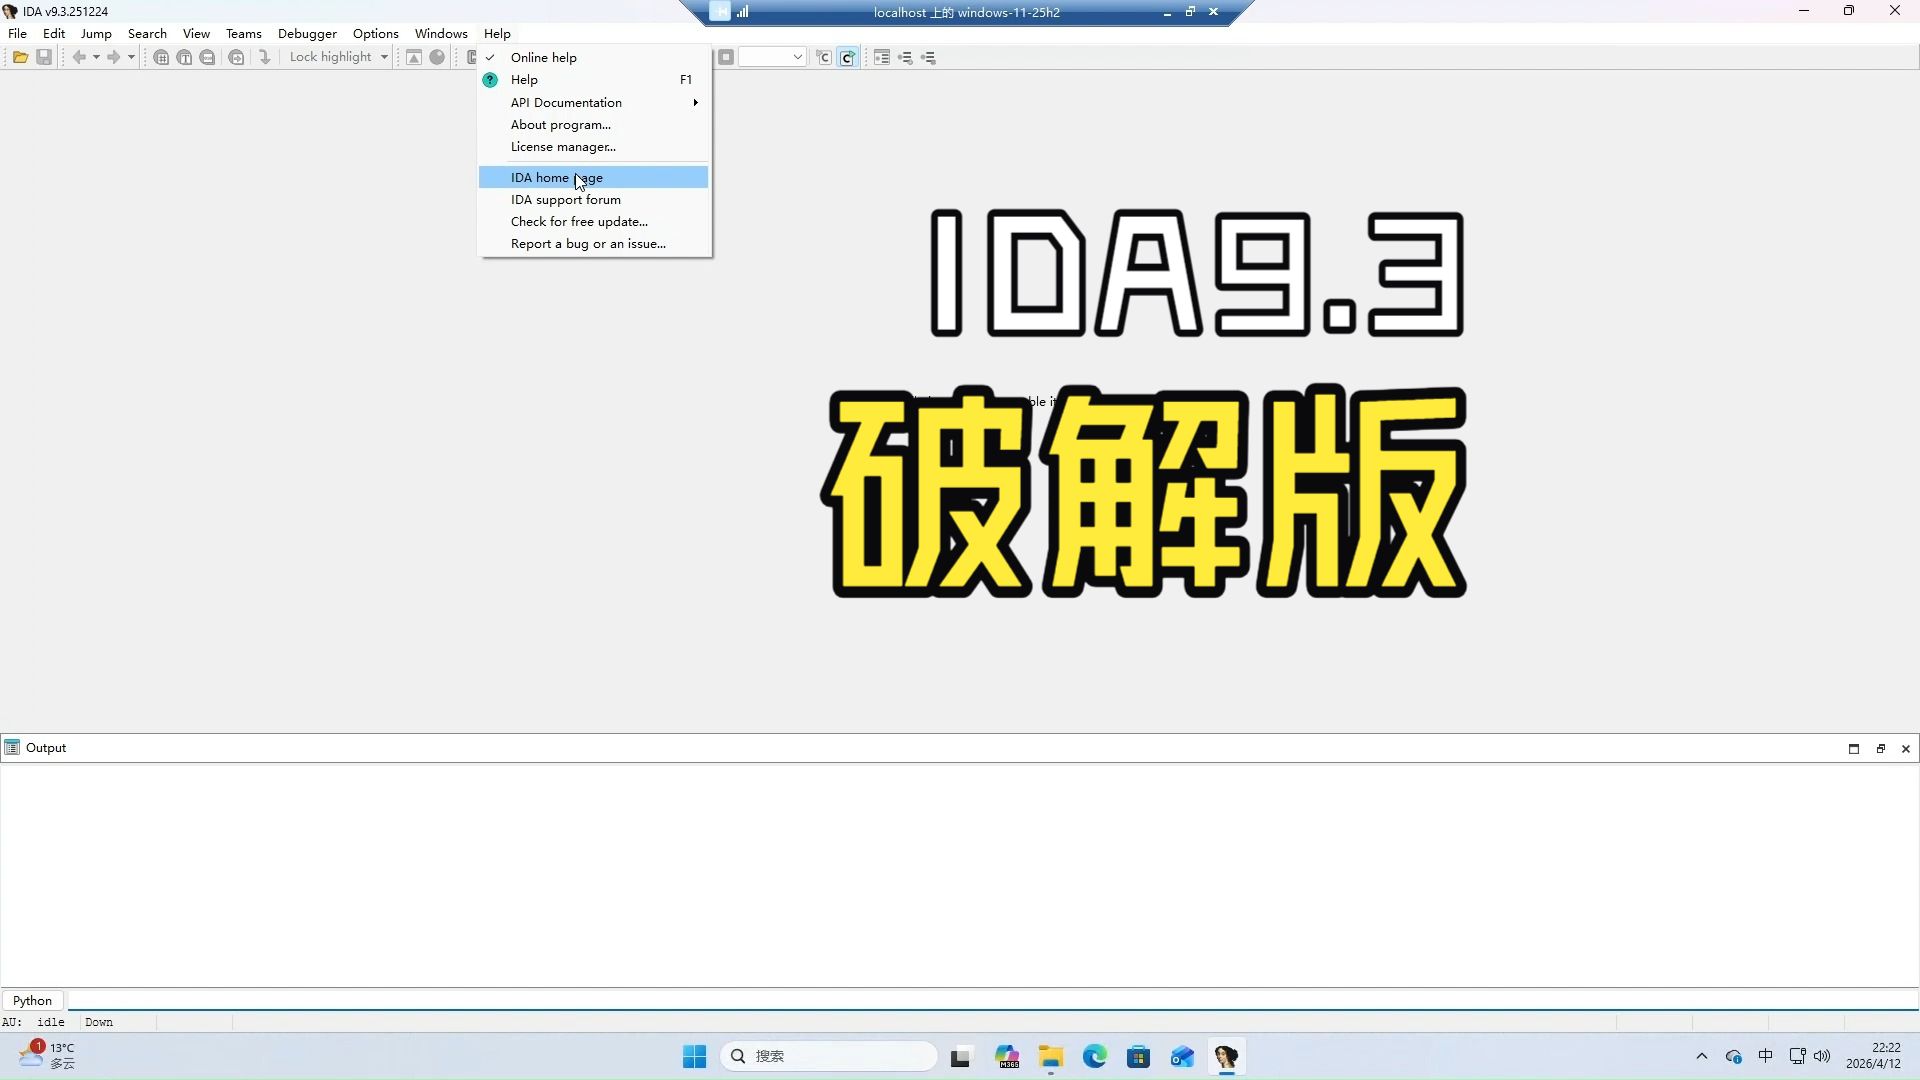Click the square stop icon in toolbar
This screenshot has height=1080, width=1920.
[x=726, y=57]
